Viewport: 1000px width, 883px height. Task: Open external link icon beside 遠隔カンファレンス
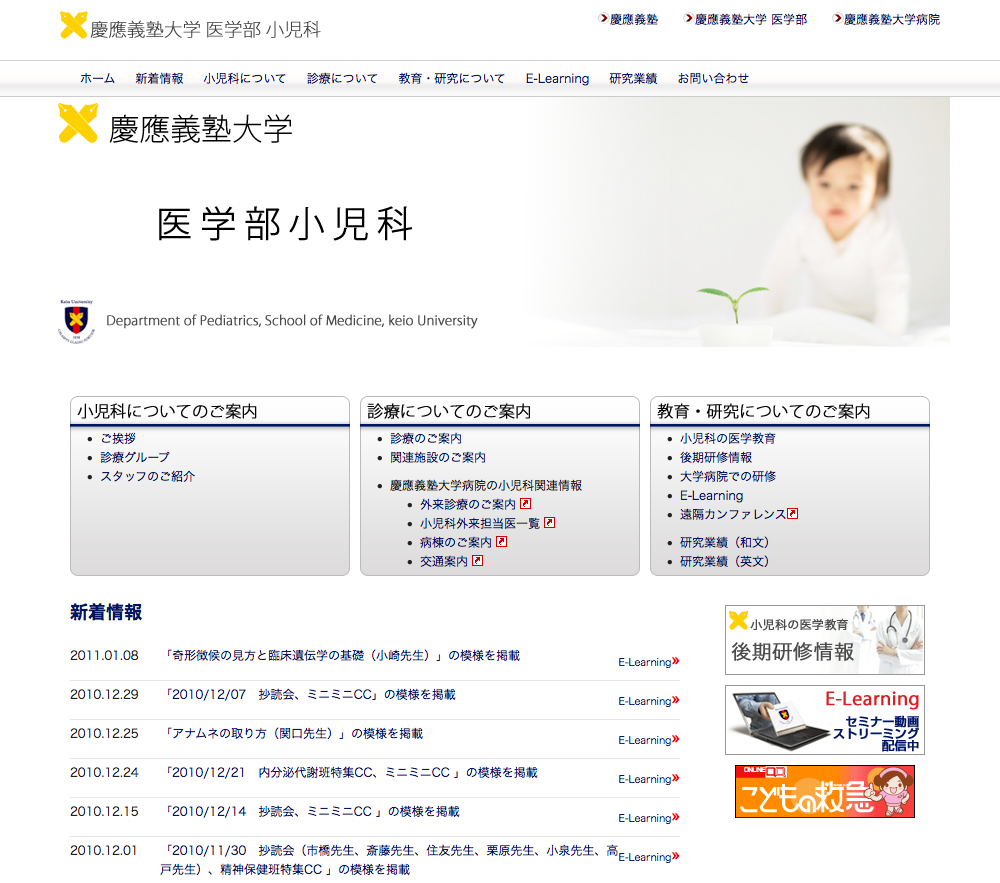point(793,514)
